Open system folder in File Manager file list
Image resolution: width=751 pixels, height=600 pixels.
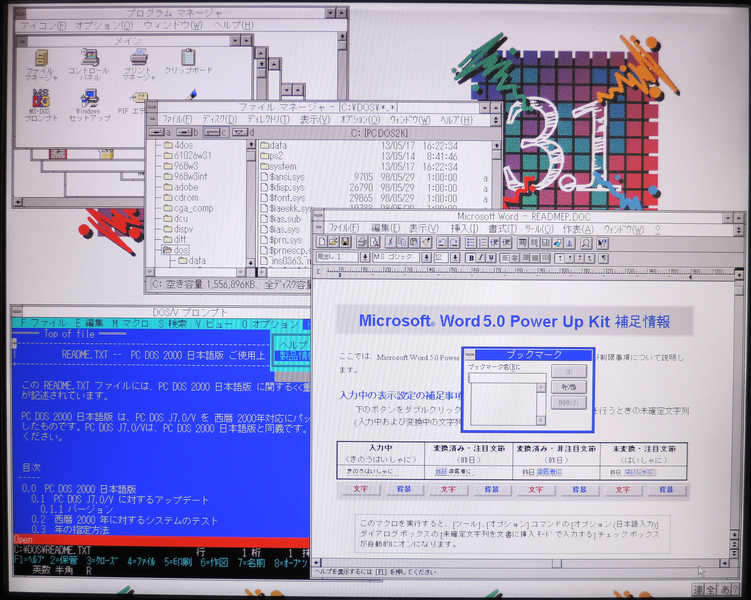tap(278, 166)
